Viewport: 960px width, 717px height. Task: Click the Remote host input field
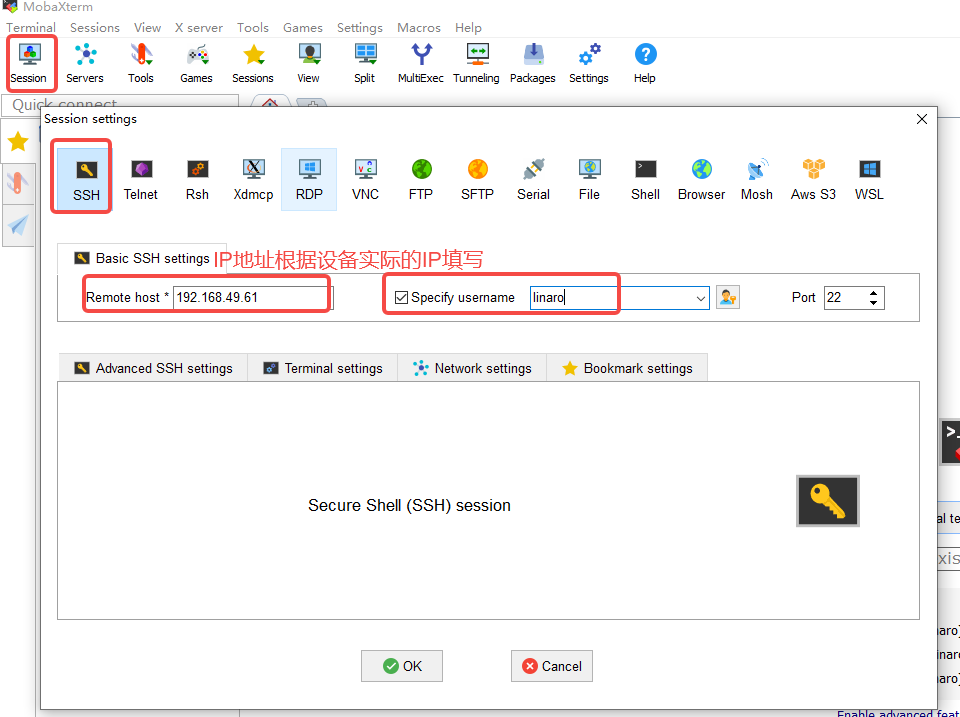[x=253, y=298]
